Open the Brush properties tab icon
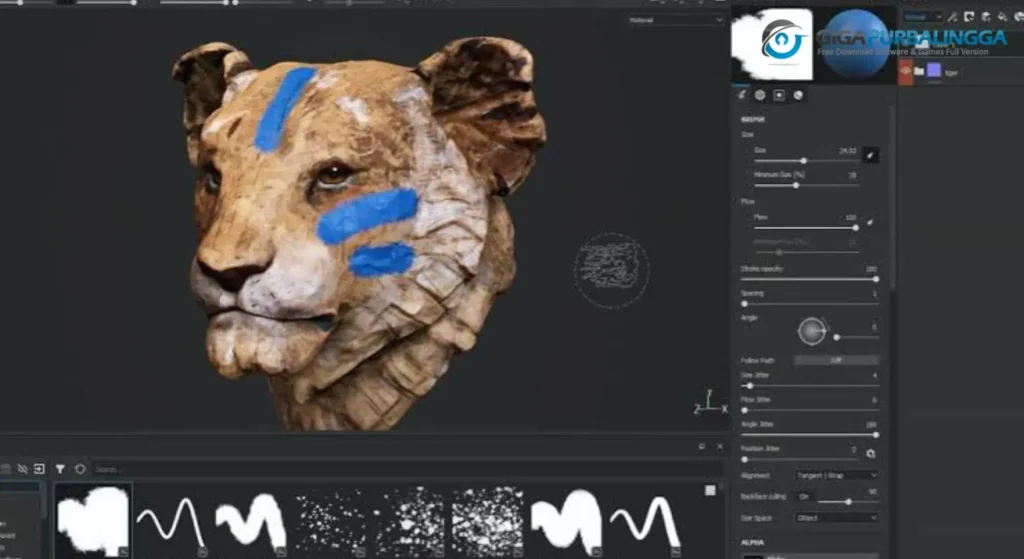 [742, 95]
